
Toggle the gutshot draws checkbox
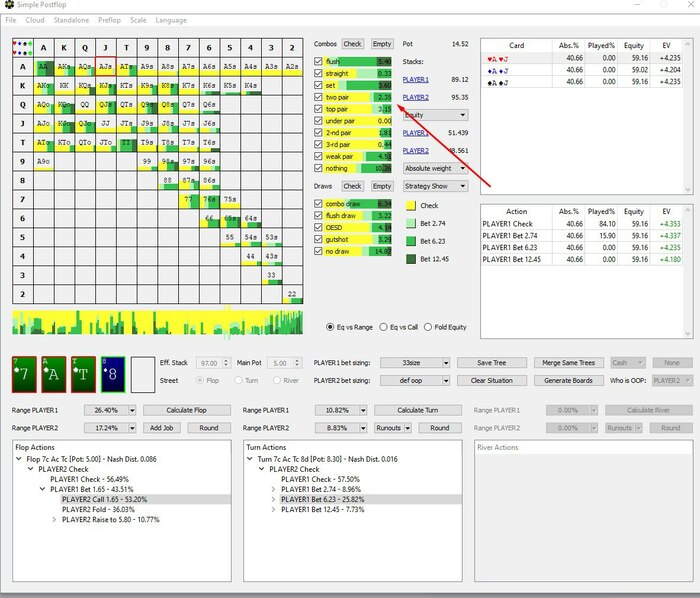click(318, 239)
